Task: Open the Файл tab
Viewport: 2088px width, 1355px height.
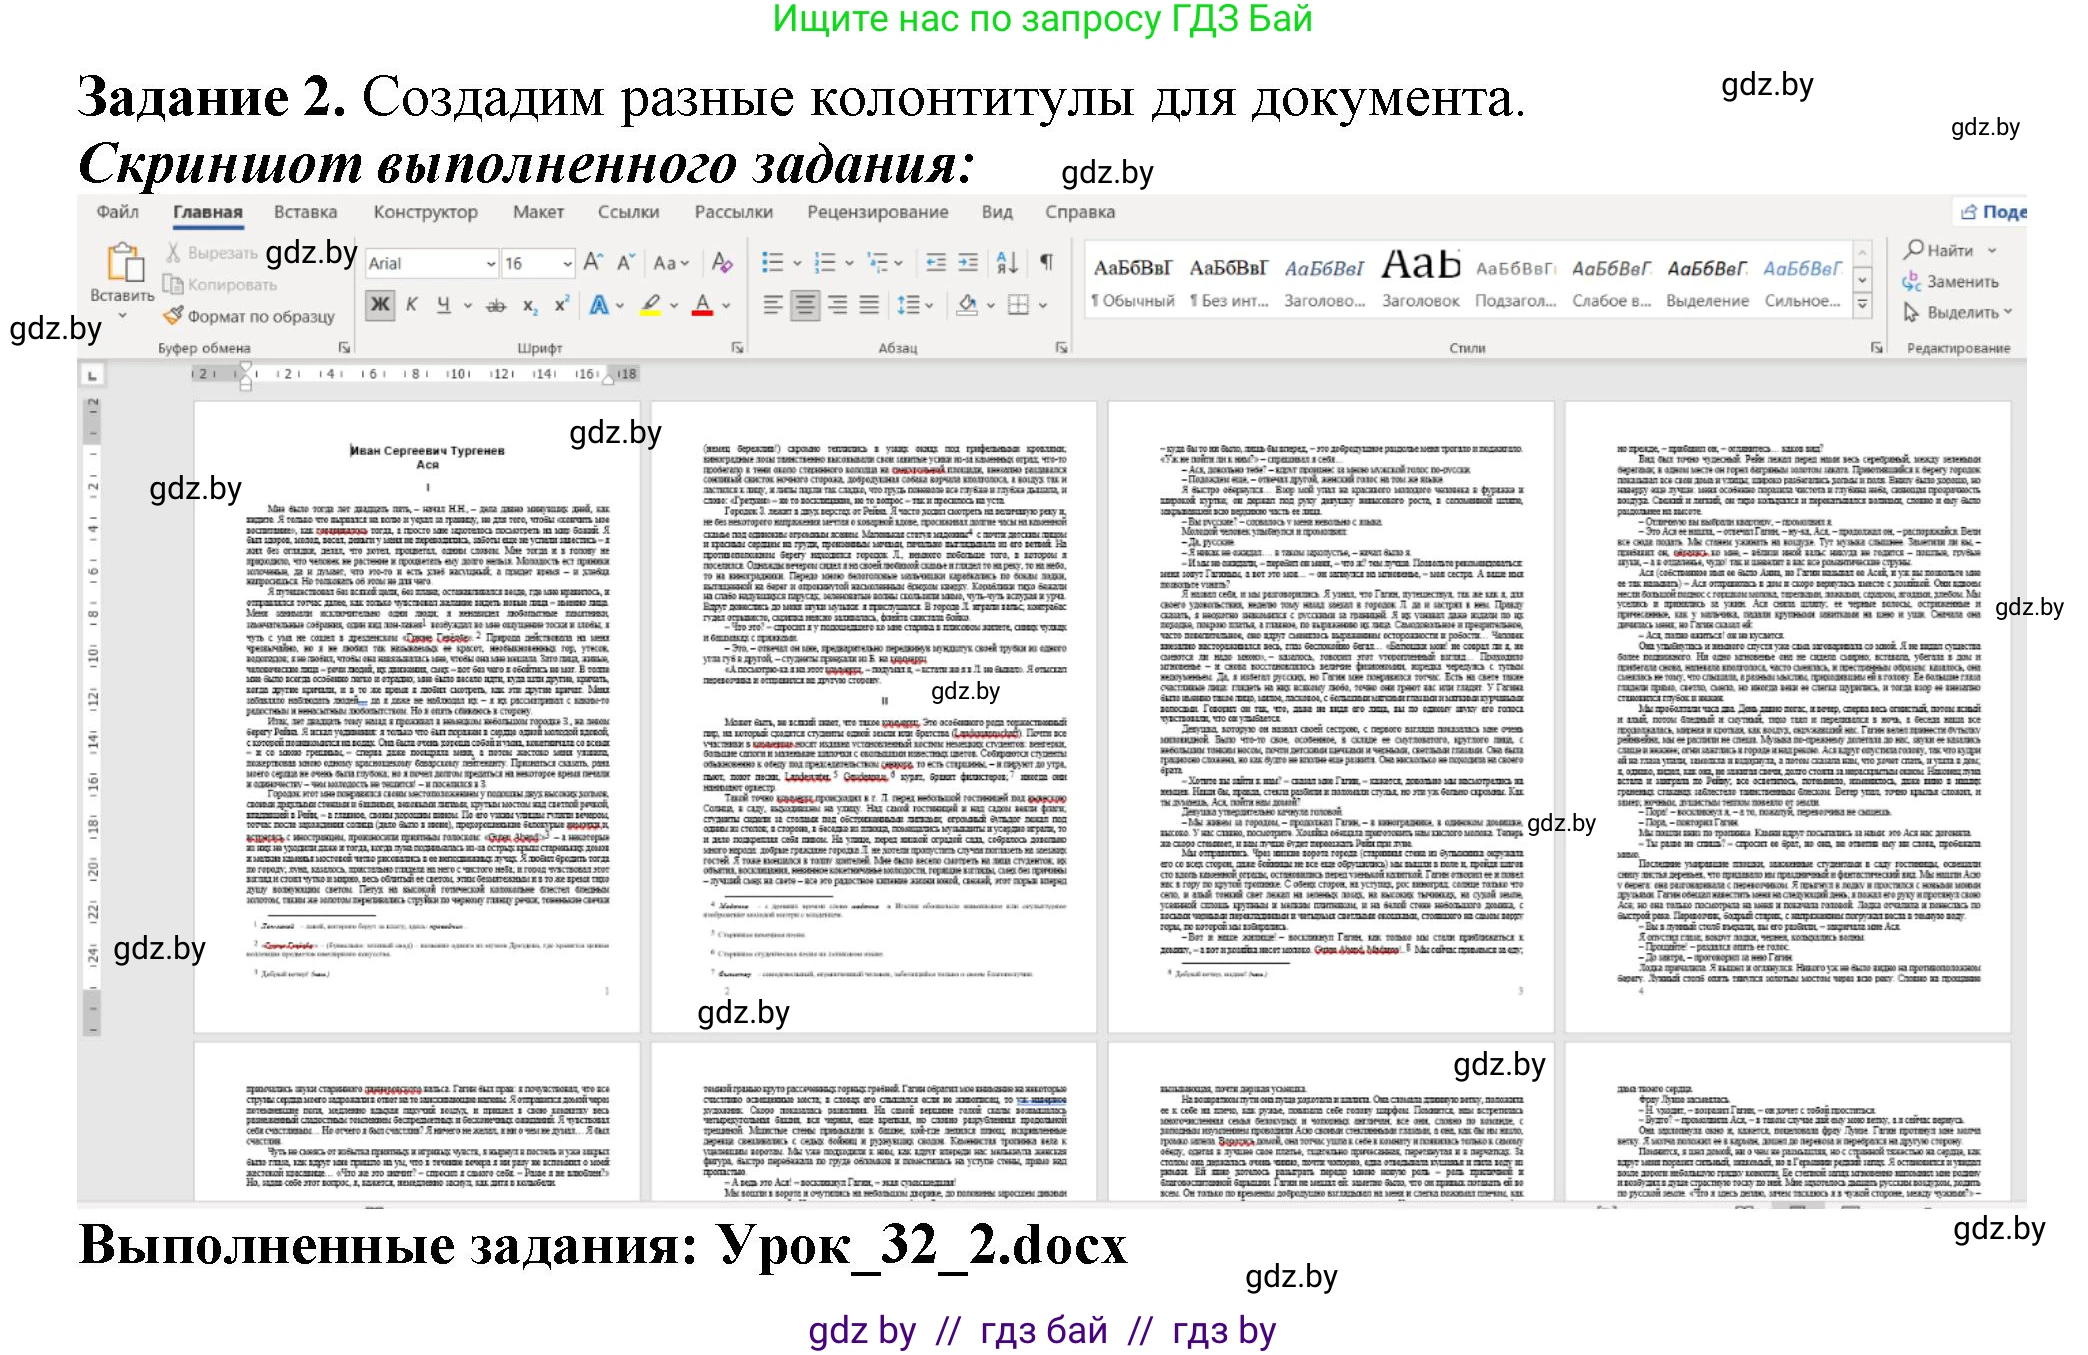Action: pos(117,211)
